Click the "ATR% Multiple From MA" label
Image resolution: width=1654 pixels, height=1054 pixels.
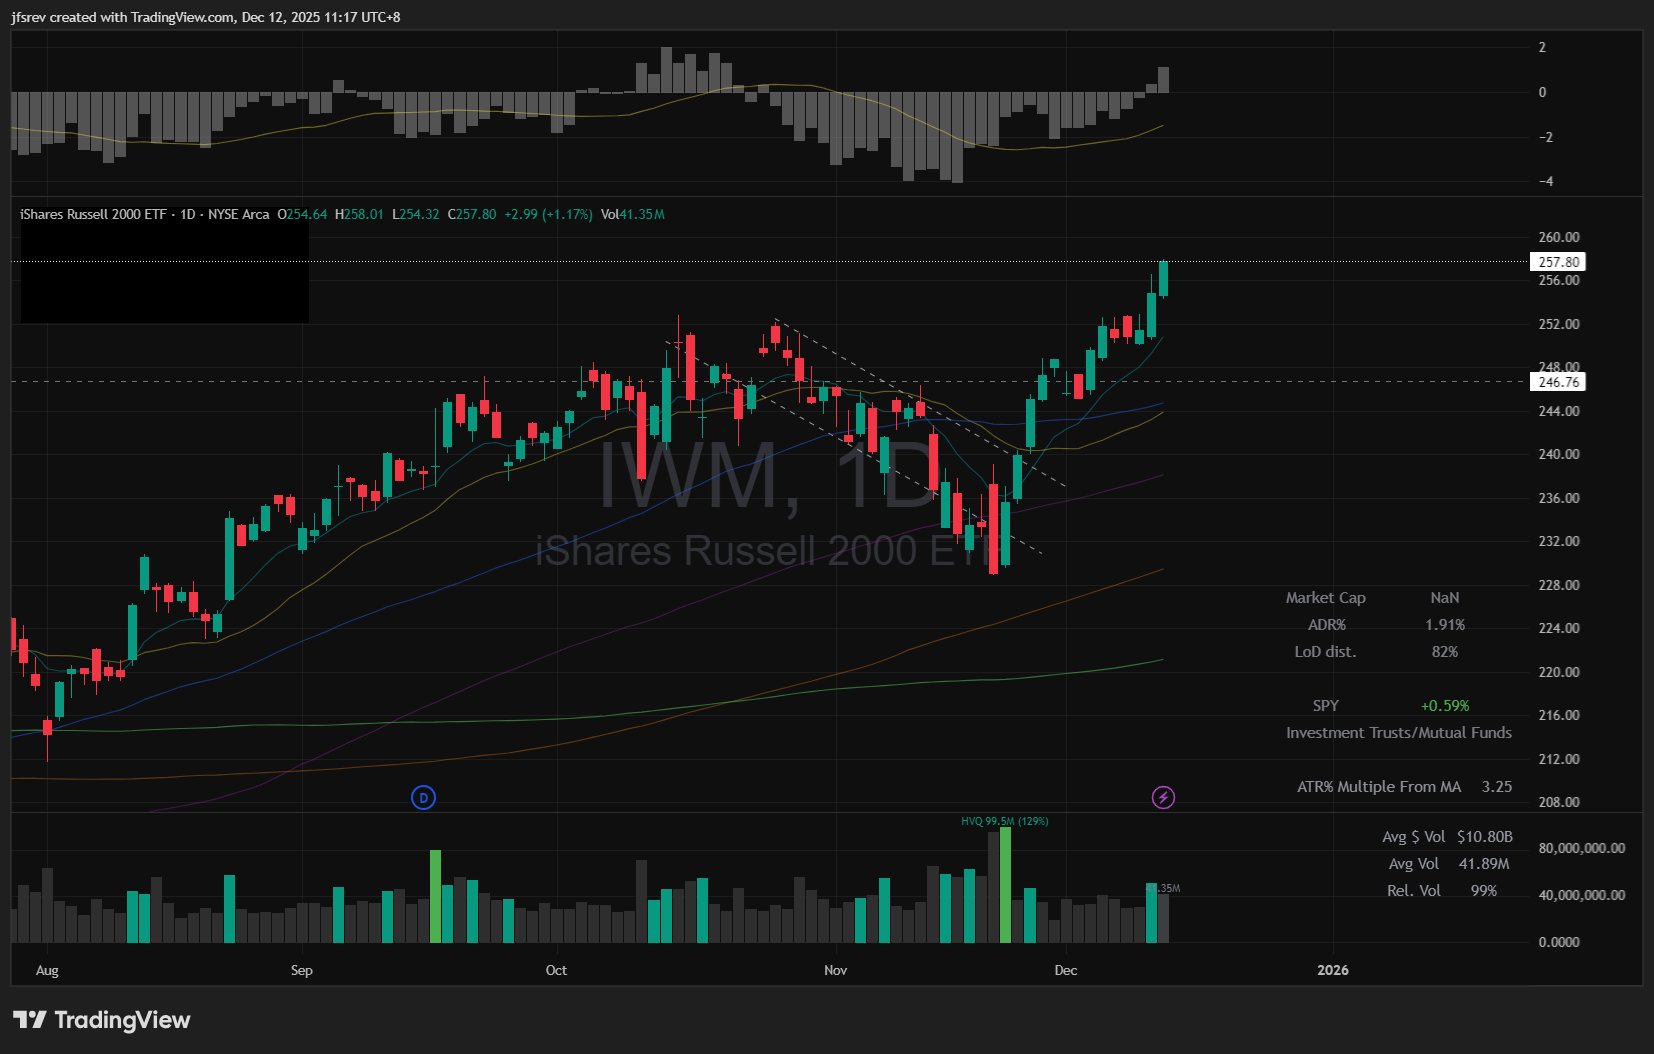point(1379,787)
